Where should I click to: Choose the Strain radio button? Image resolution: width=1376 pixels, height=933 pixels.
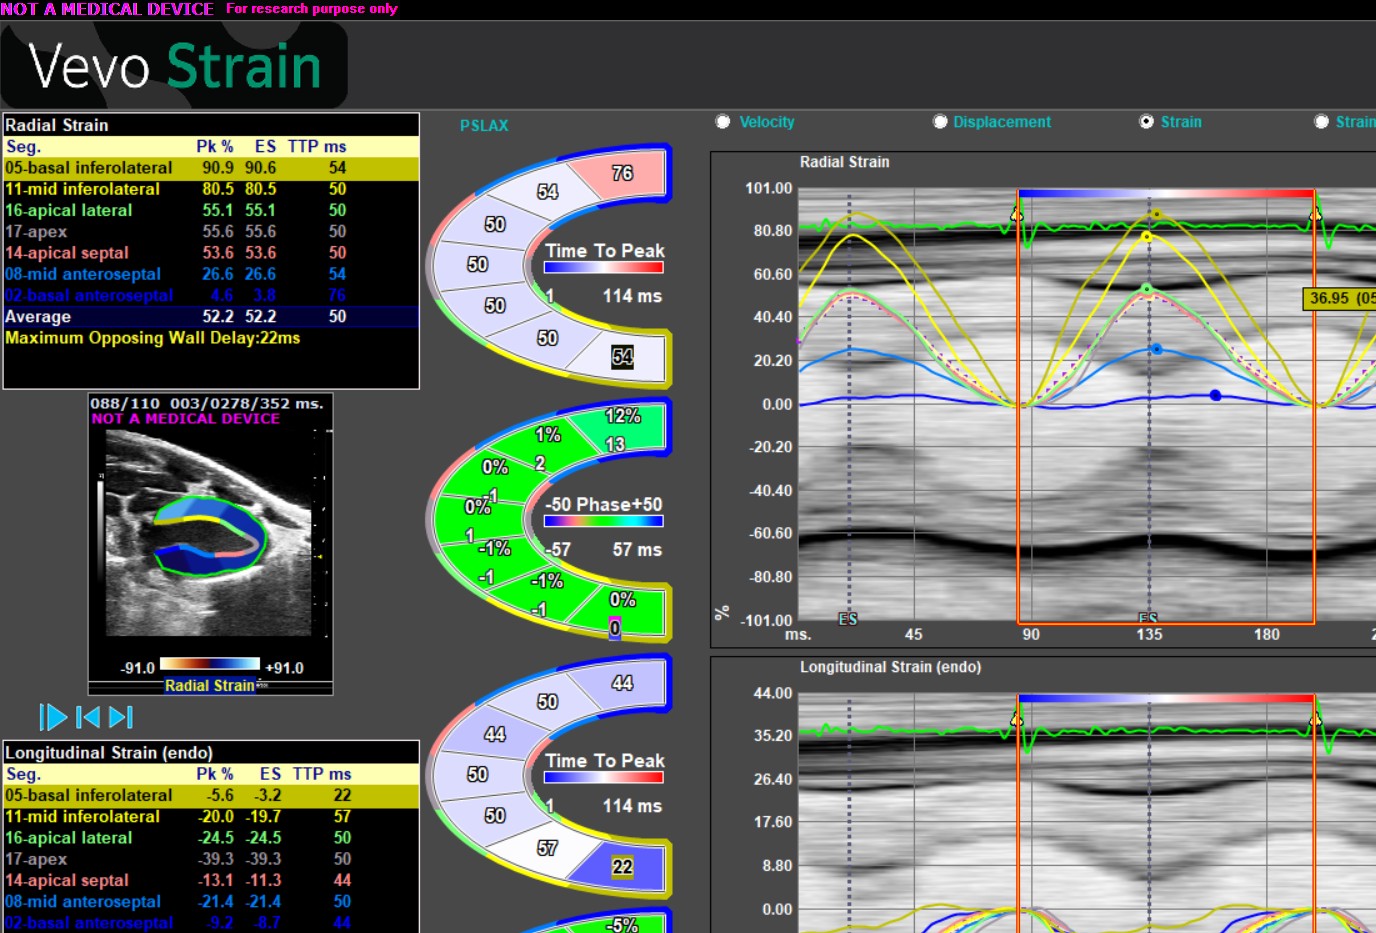click(1147, 122)
